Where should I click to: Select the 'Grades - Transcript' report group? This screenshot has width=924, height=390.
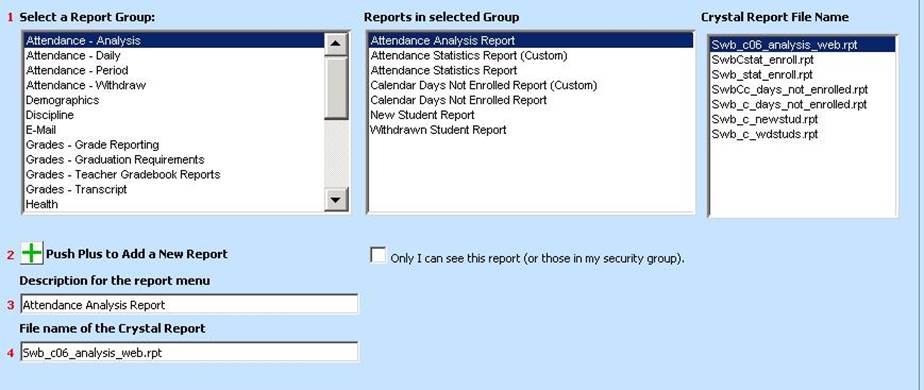coord(174,189)
